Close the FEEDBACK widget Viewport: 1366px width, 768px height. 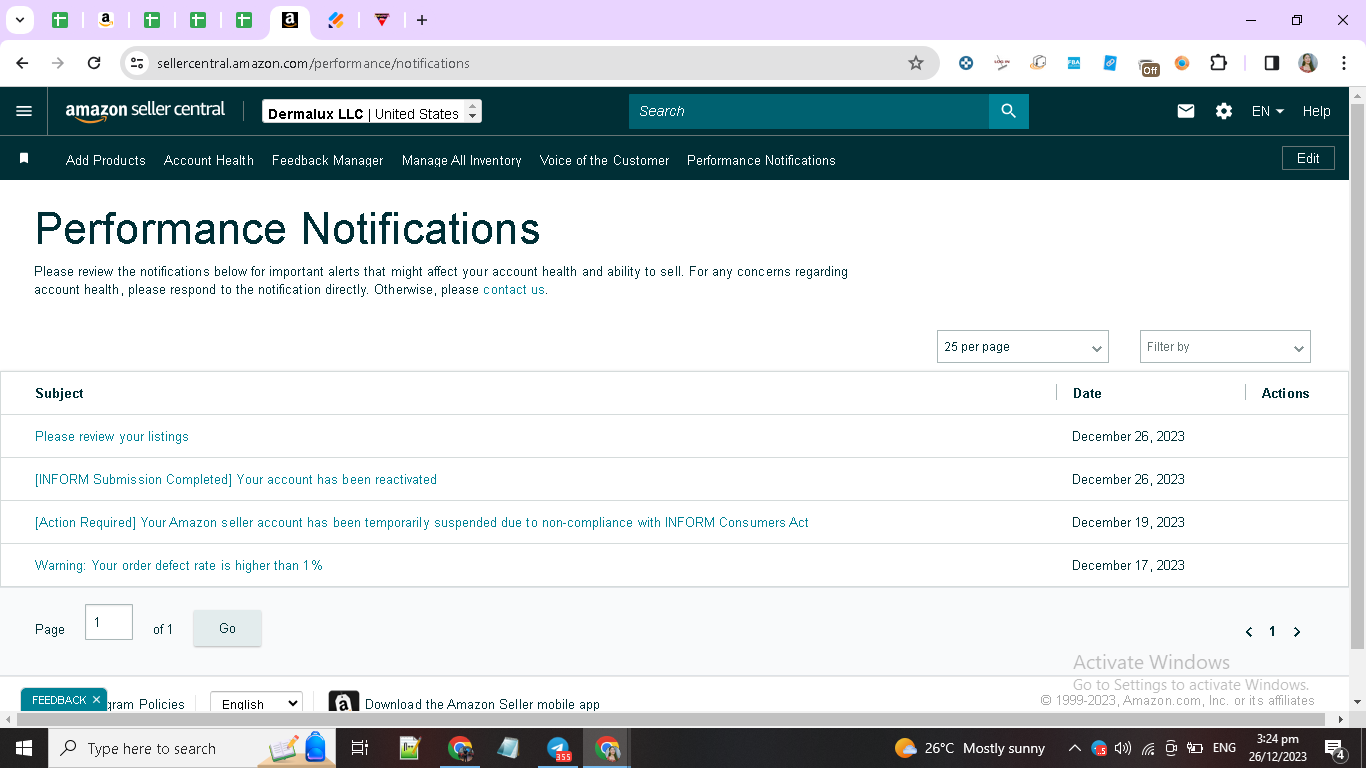click(96, 700)
